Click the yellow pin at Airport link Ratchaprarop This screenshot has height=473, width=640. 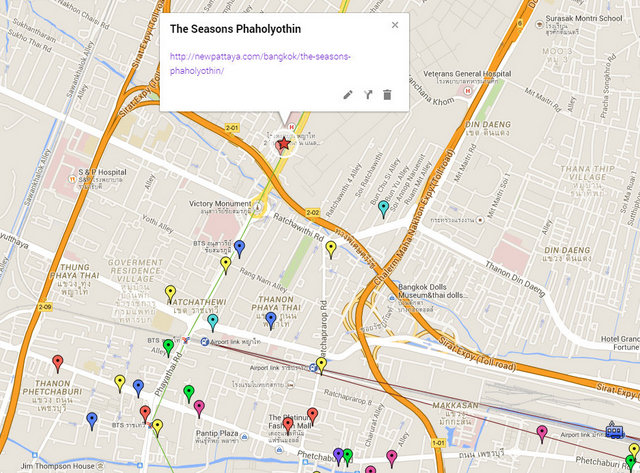[x=322, y=365]
